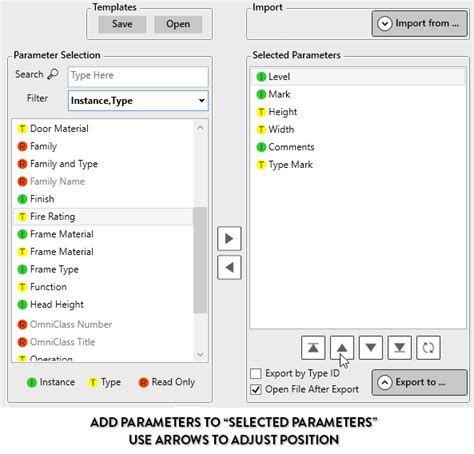Viewport: 474px width, 454px height.
Task: Click the Type Here search field
Action: point(138,76)
